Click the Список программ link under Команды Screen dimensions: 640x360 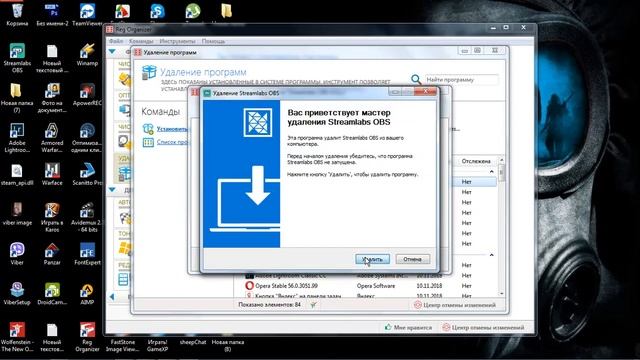coord(172,142)
